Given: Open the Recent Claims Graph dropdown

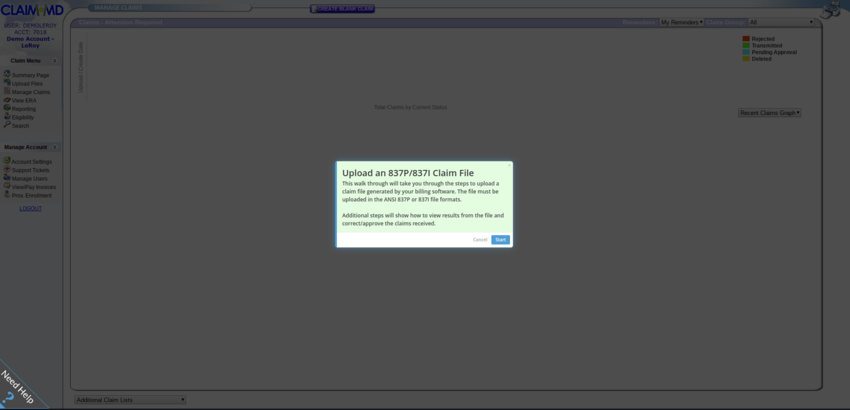Looking at the screenshot, I should 769,113.
